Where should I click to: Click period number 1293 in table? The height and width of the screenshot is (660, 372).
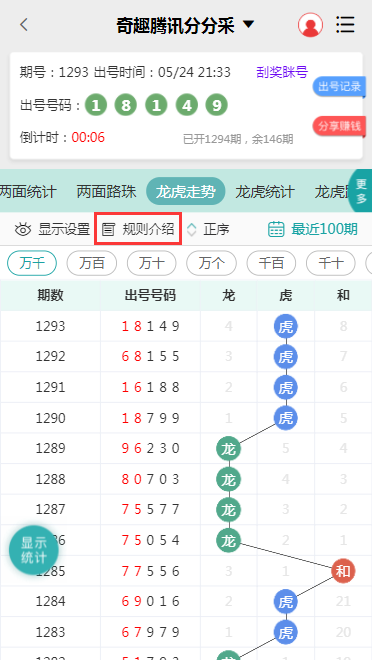(50, 326)
